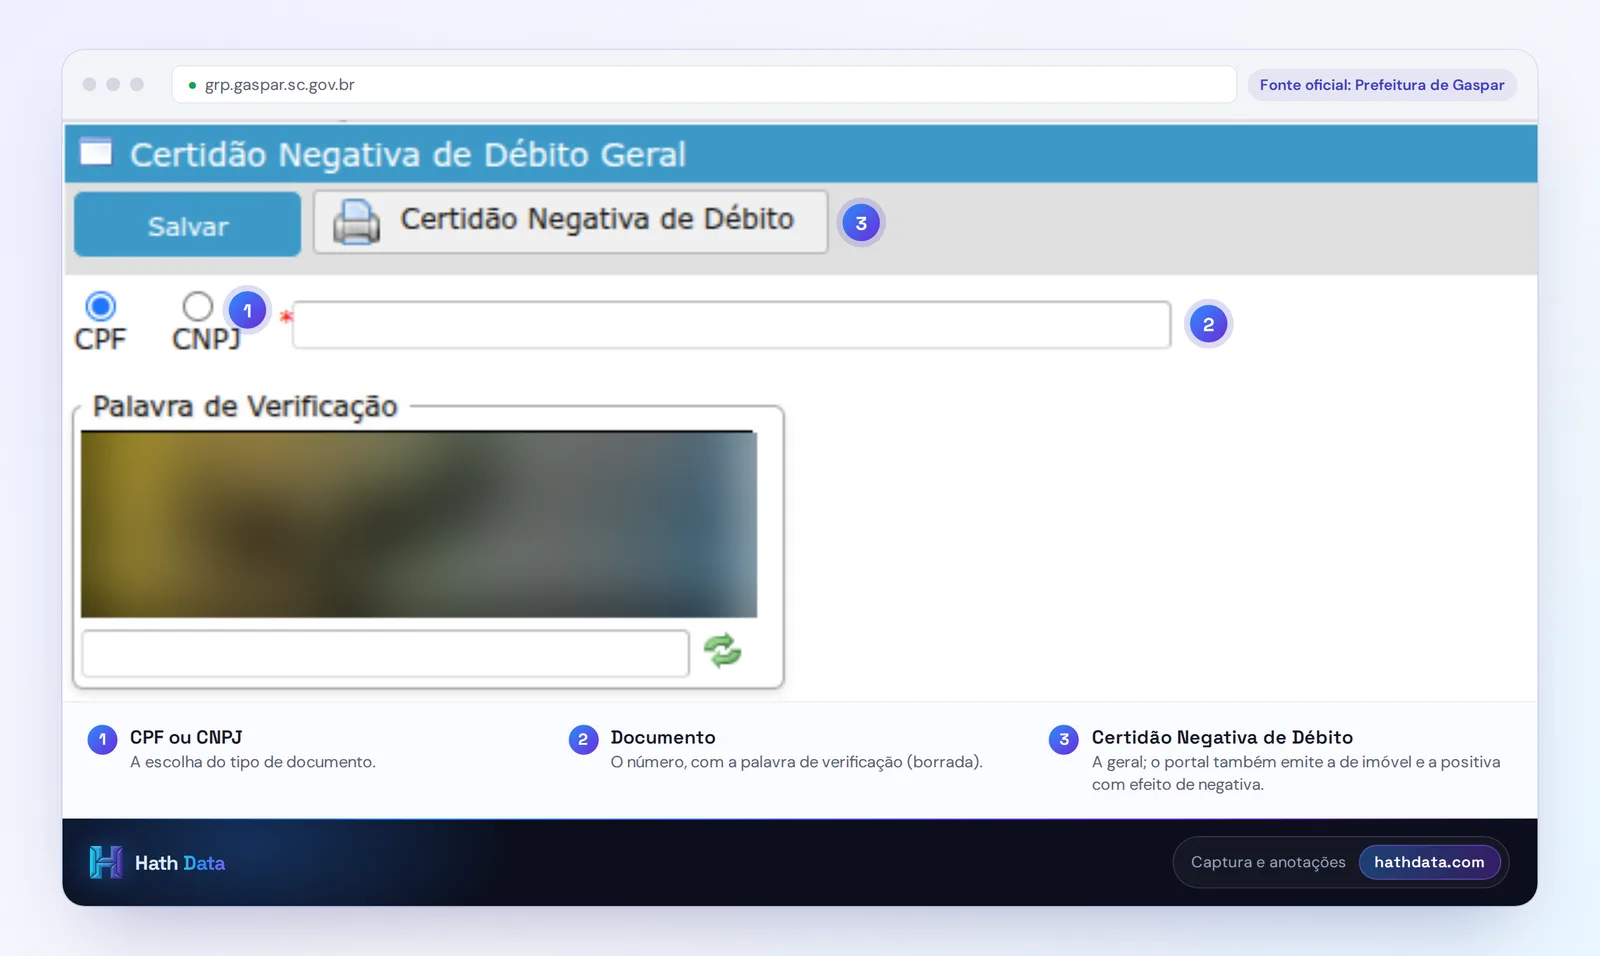The width and height of the screenshot is (1600, 956).
Task: Click the window icon beside the page title
Action: [x=96, y=152]
